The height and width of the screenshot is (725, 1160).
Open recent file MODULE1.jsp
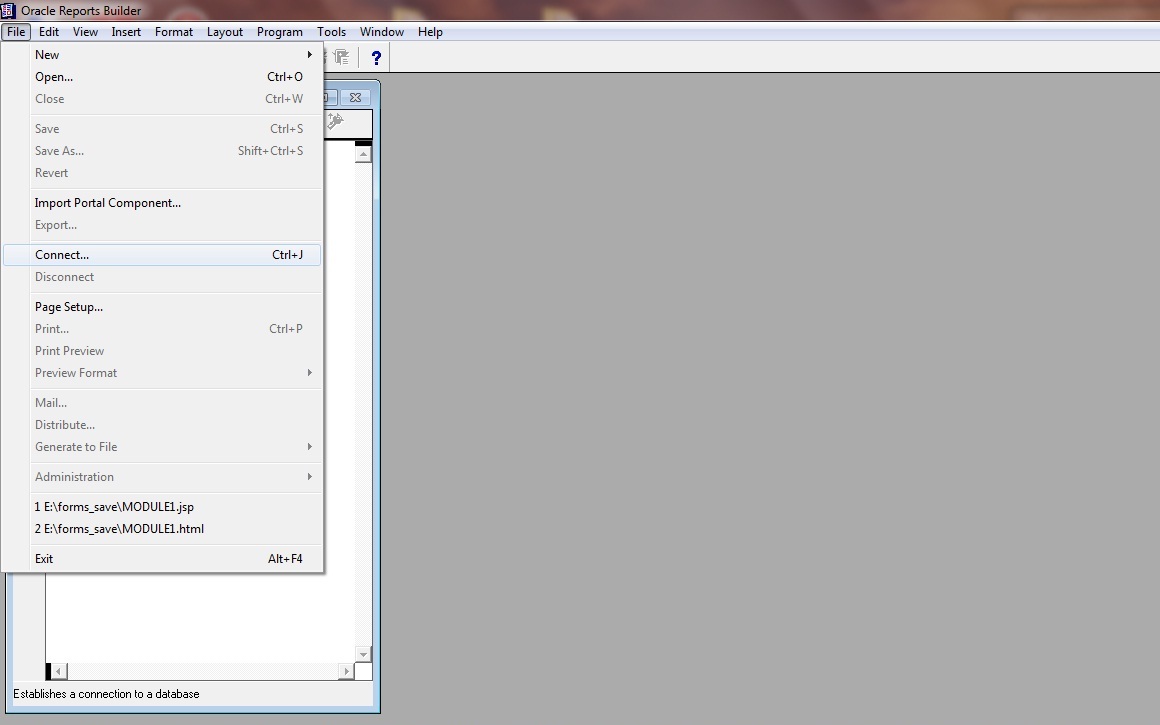tap(162, 507)
